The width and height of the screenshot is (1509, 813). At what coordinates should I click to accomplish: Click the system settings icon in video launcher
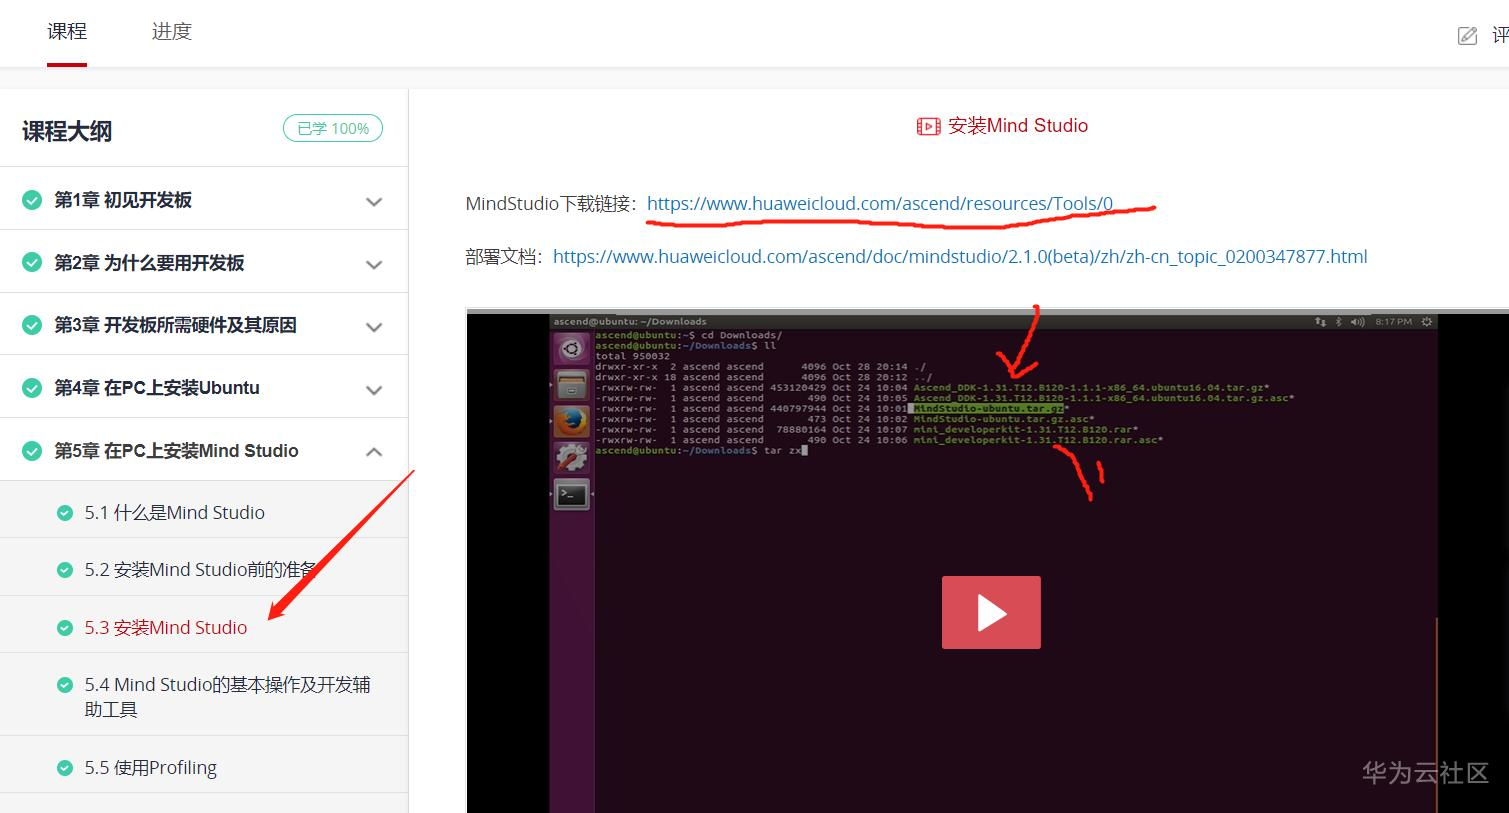[x=572, y=458]
